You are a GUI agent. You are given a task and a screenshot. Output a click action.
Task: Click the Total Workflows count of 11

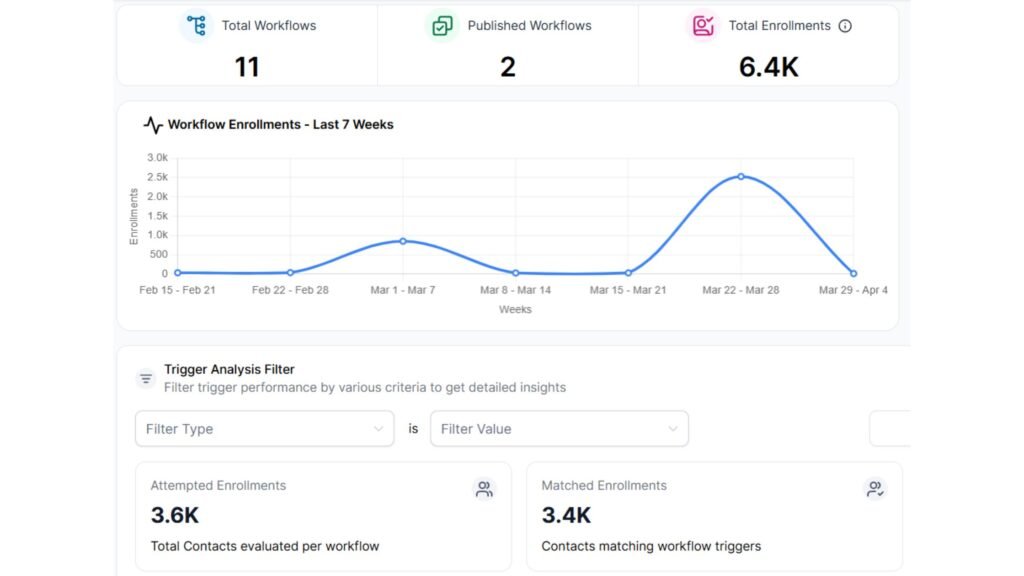pyautogui.click(x=246, y=67)
